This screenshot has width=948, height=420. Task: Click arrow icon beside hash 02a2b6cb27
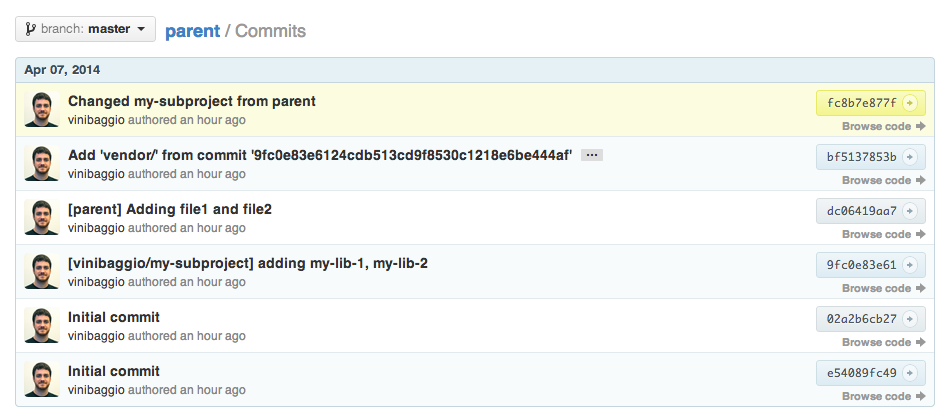point(910,319)
